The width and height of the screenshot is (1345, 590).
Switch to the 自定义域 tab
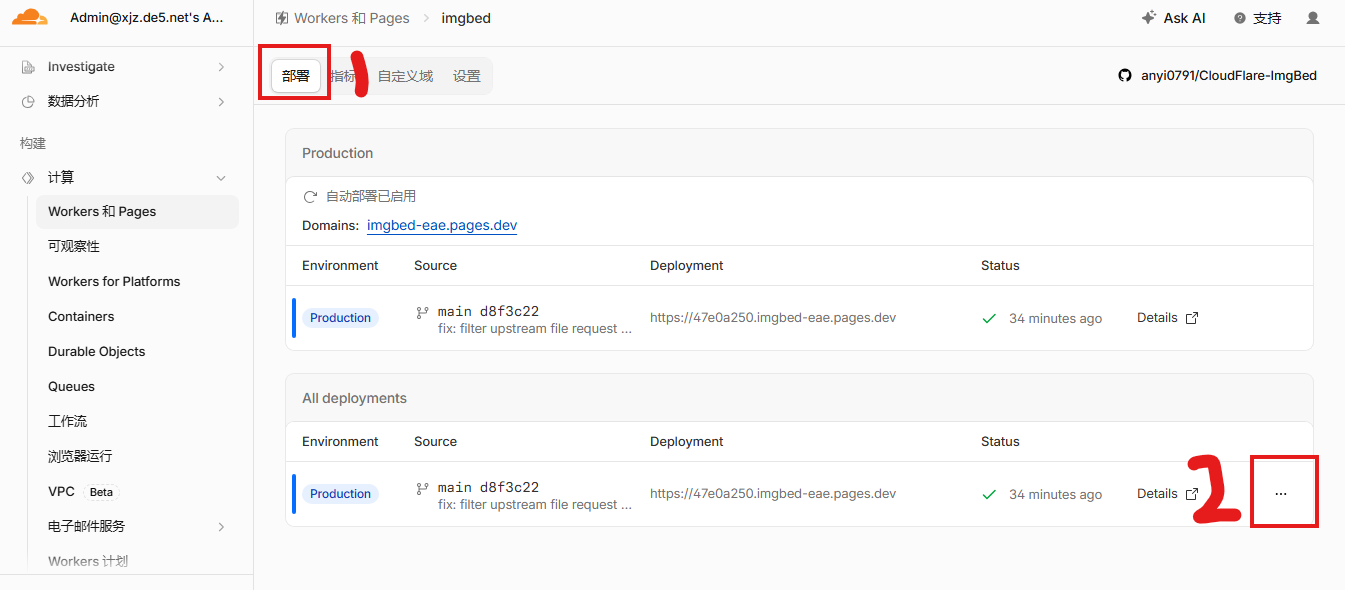point(405,76)
